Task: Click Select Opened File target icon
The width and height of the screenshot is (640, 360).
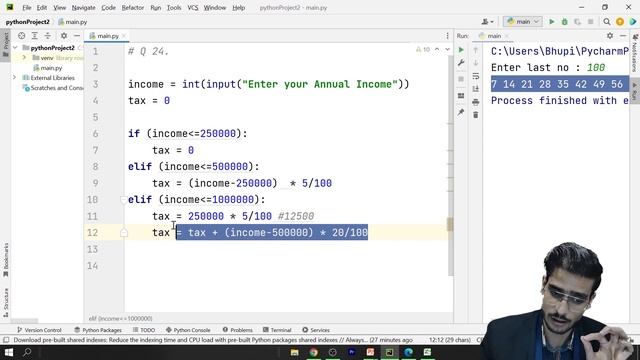Action: [x=22, y=36]
